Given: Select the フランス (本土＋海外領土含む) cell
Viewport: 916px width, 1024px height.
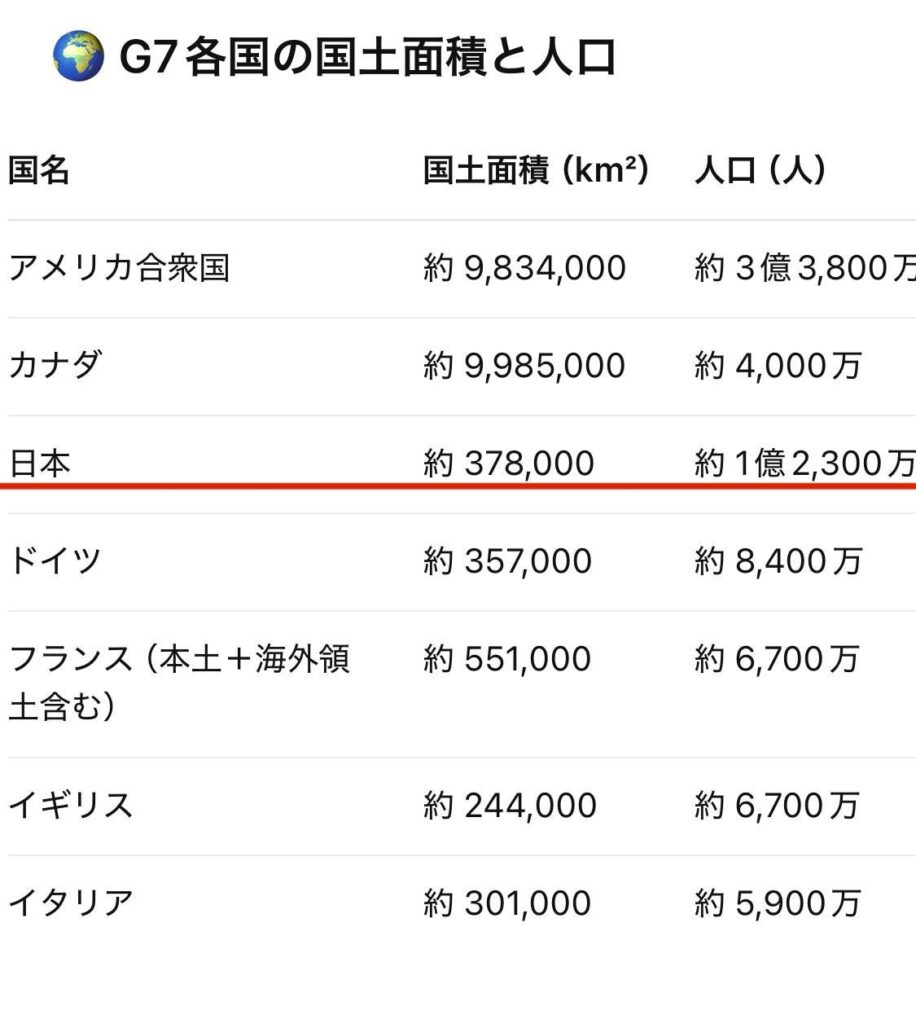Looking at the screenshot, I should click(179, 683).
